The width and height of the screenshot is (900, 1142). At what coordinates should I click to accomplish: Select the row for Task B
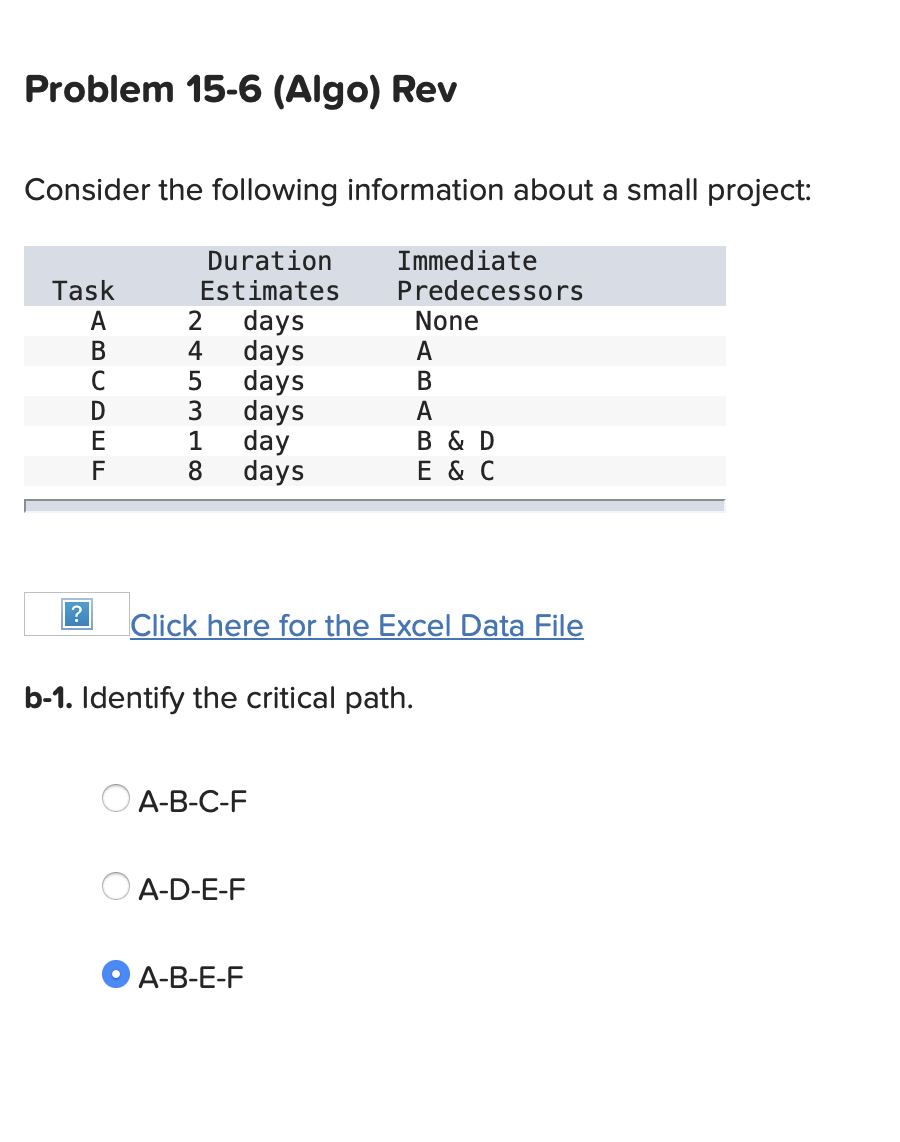pyautogui.click(x=300, y=351)
